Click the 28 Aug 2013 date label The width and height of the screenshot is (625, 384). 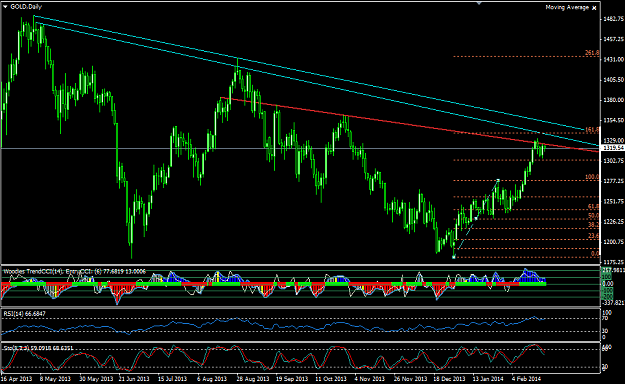tap(252, 378)
